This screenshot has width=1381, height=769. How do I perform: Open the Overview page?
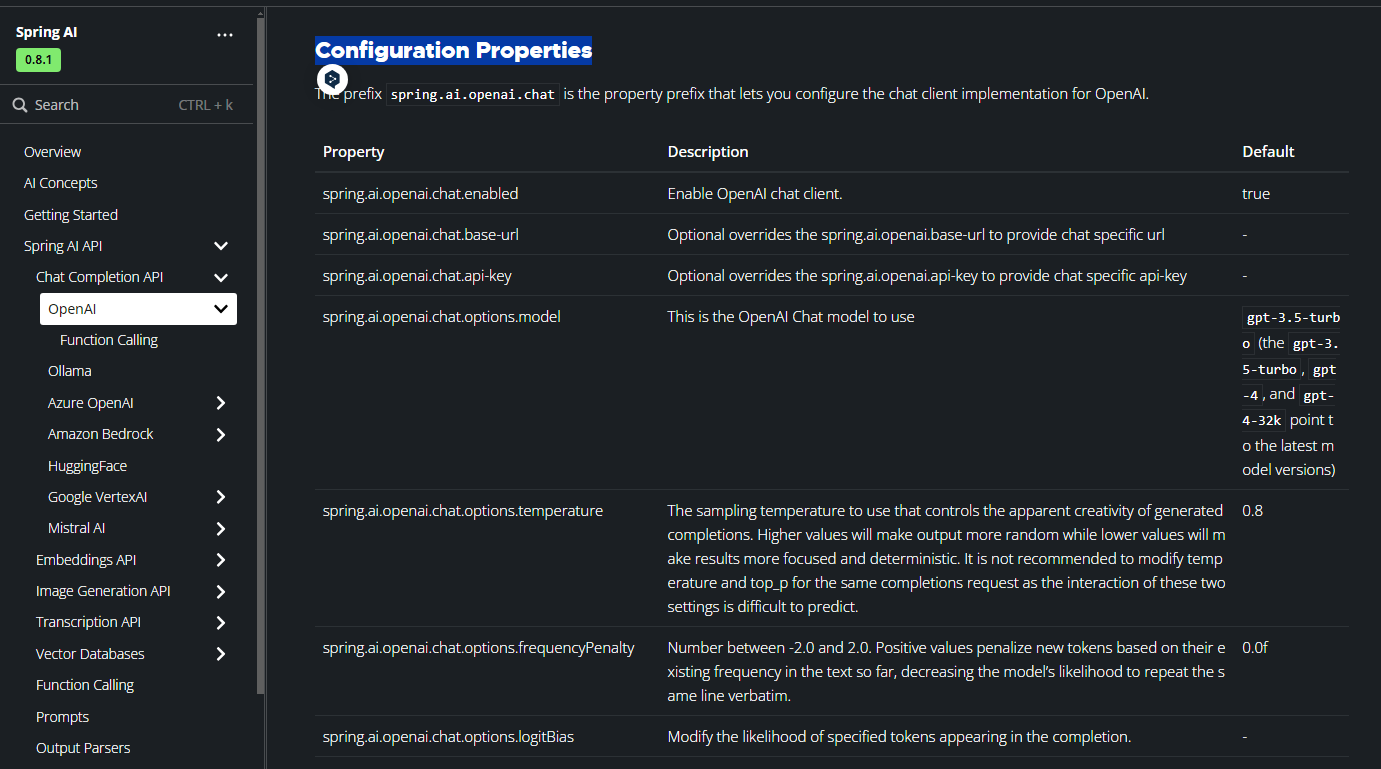tap(53, 152)
